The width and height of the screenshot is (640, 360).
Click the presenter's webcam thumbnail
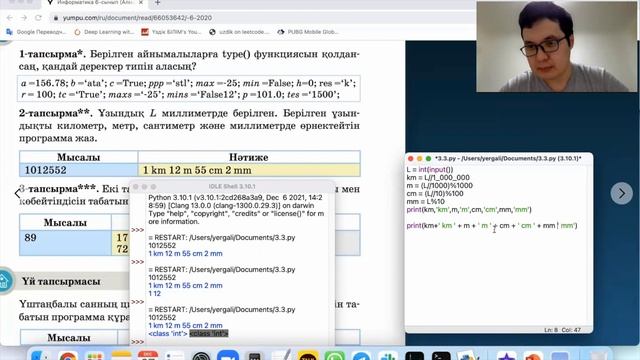556,46
